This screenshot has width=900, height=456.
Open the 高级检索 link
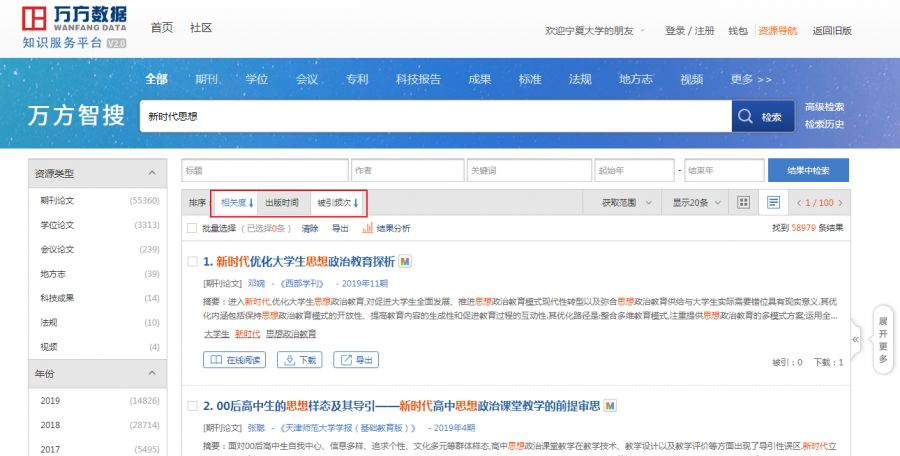click(x=824, y=107)
